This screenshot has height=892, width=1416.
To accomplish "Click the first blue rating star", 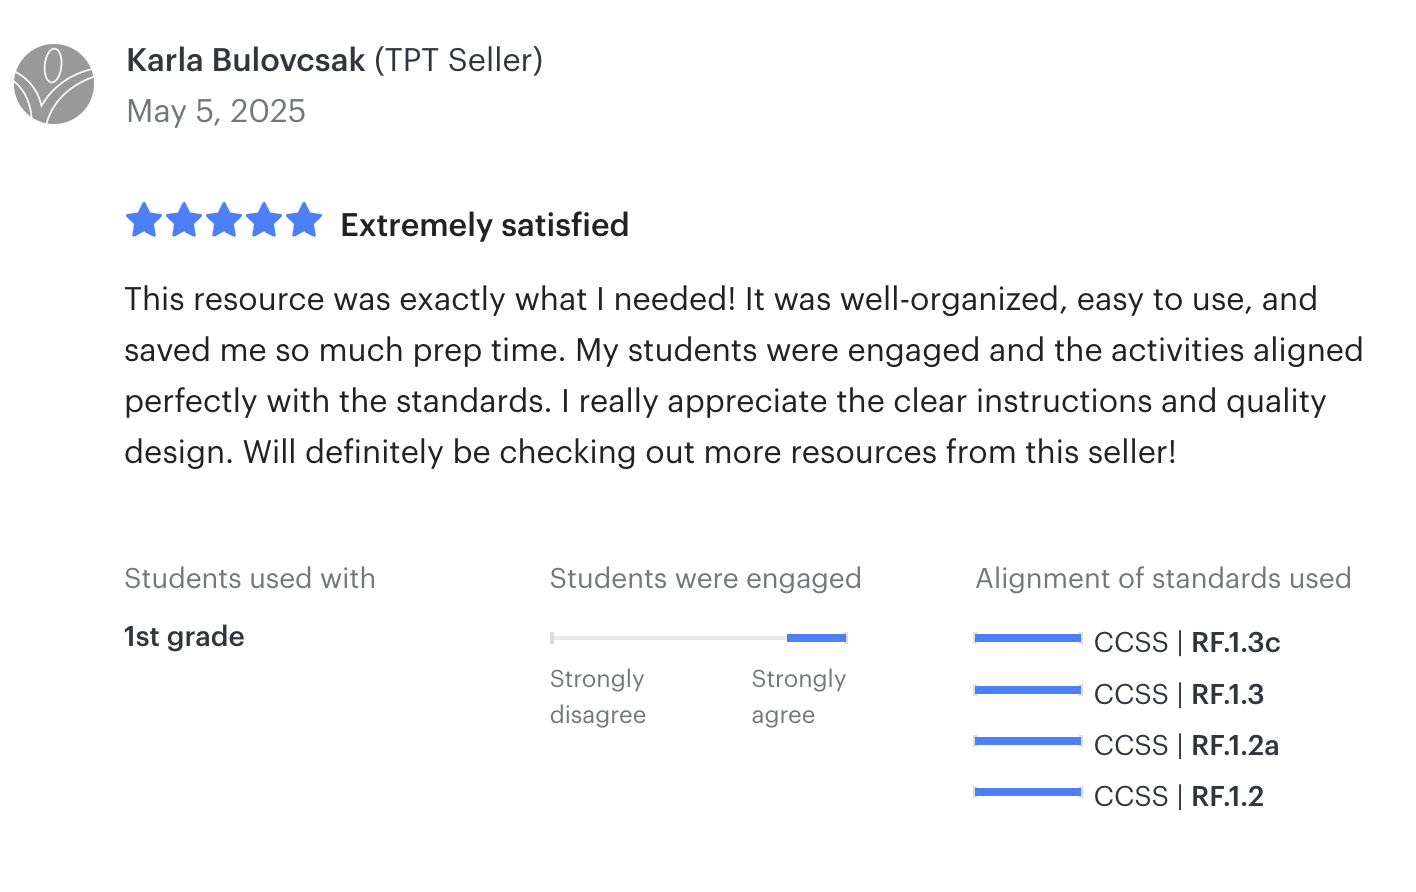I will 144,220.
